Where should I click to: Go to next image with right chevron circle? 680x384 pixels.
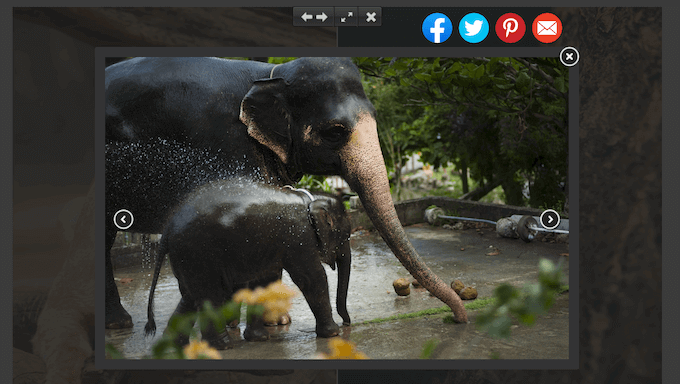pyautogui.click(x=550, y=219)
